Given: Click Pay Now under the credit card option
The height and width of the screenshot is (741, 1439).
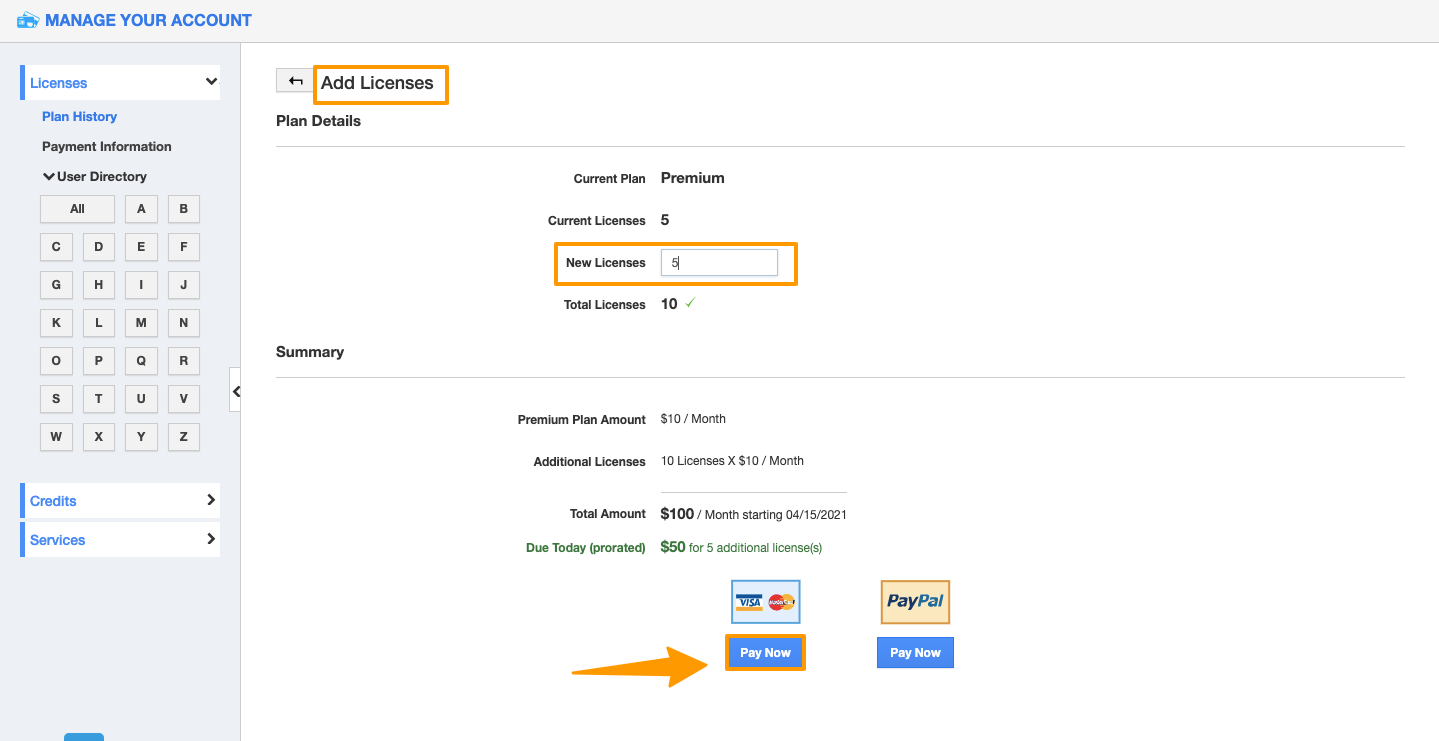Looking at the screenshot, I should coord(765,653).
